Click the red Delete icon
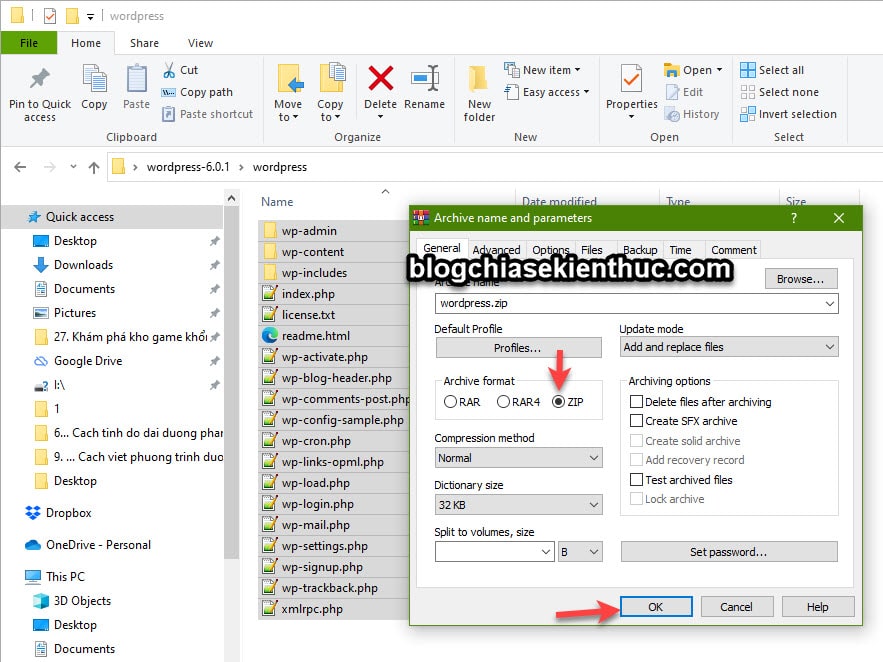This screenshot has width=883, height=662. 381,78
